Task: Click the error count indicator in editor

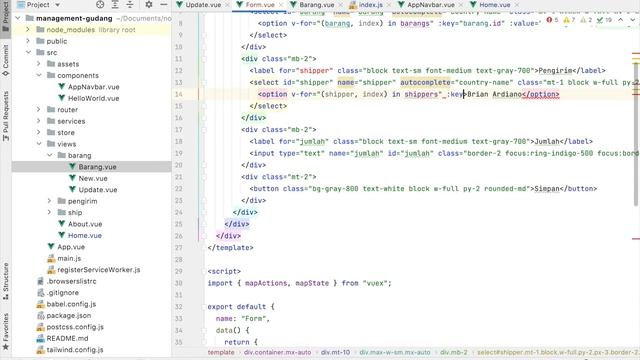Action: pyautogui.click(x=552, y=20)
